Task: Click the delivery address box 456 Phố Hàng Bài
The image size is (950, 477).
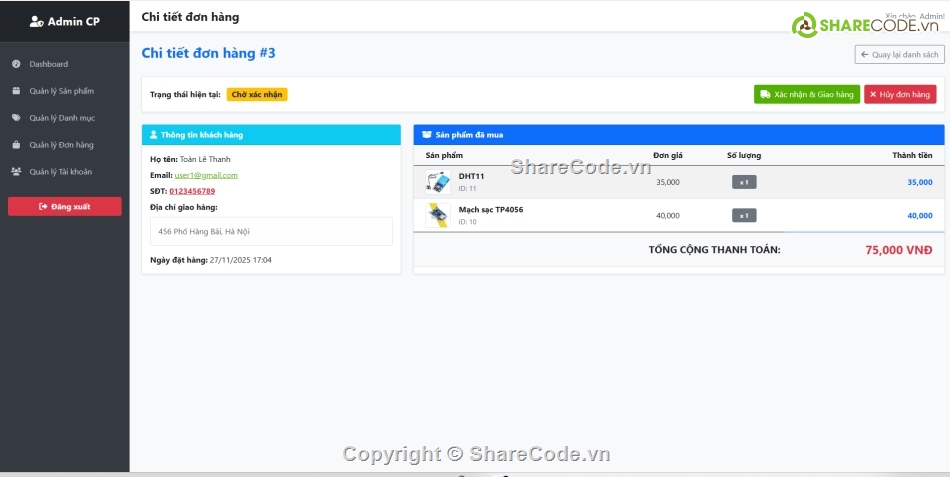Action: (271, 232)
